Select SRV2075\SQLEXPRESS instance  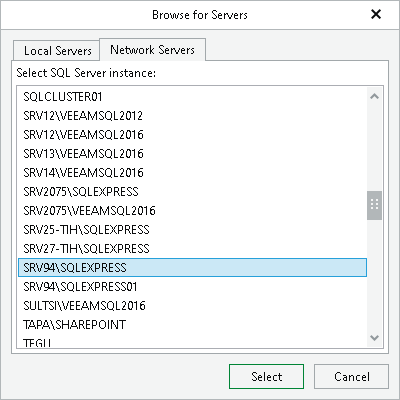point(192,192)
